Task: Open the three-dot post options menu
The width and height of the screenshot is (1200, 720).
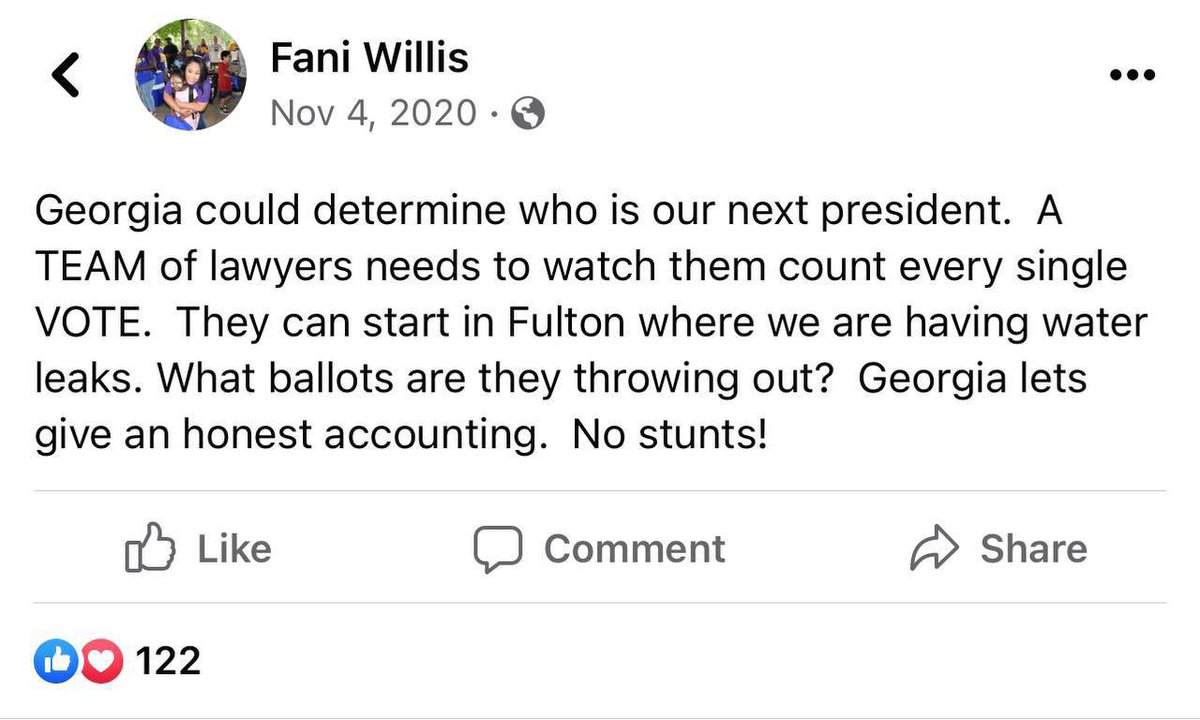Action: pyautogui.click(x=1133, y=75)
